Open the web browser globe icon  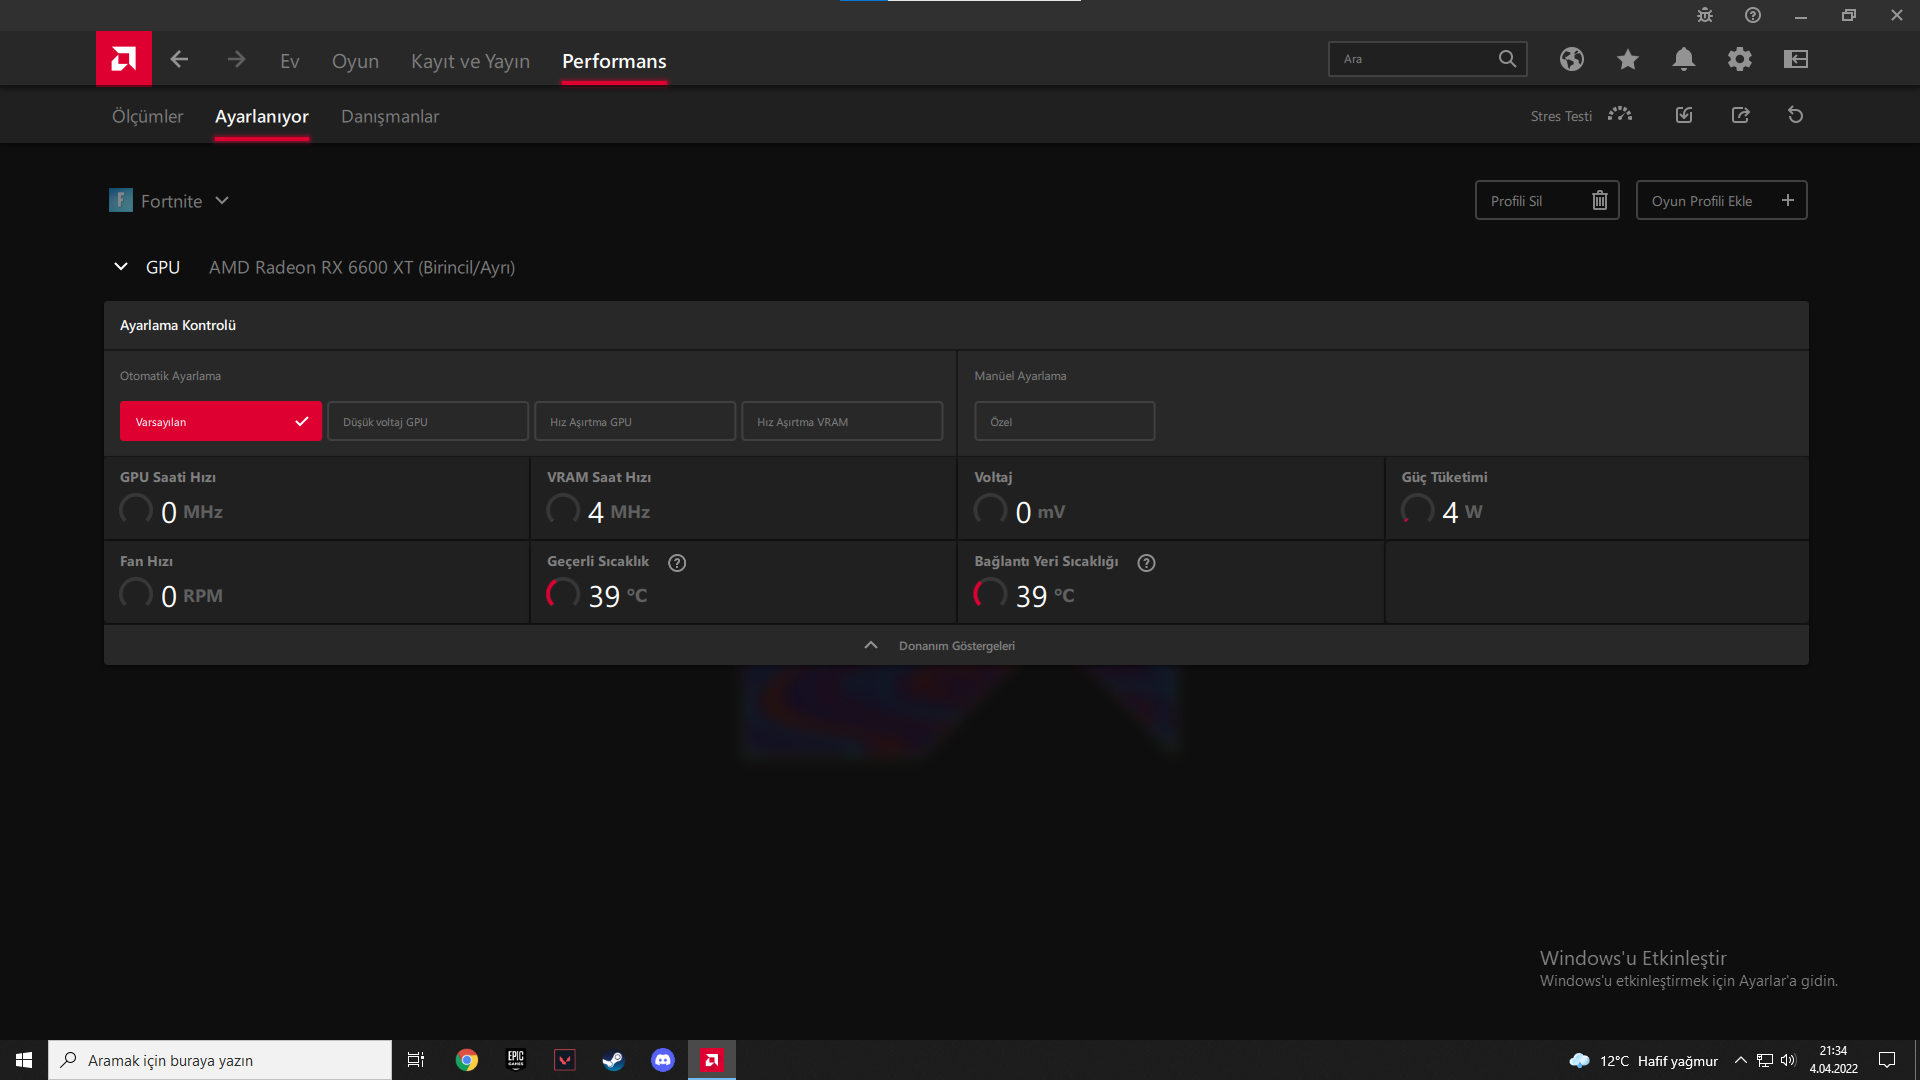tap(1571, 59)
